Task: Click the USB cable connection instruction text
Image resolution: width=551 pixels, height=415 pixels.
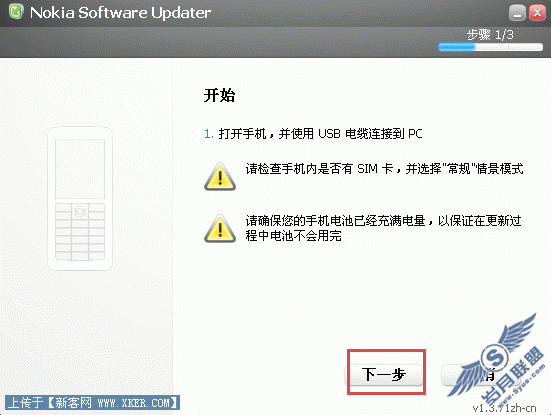Action: pos(320,134)
